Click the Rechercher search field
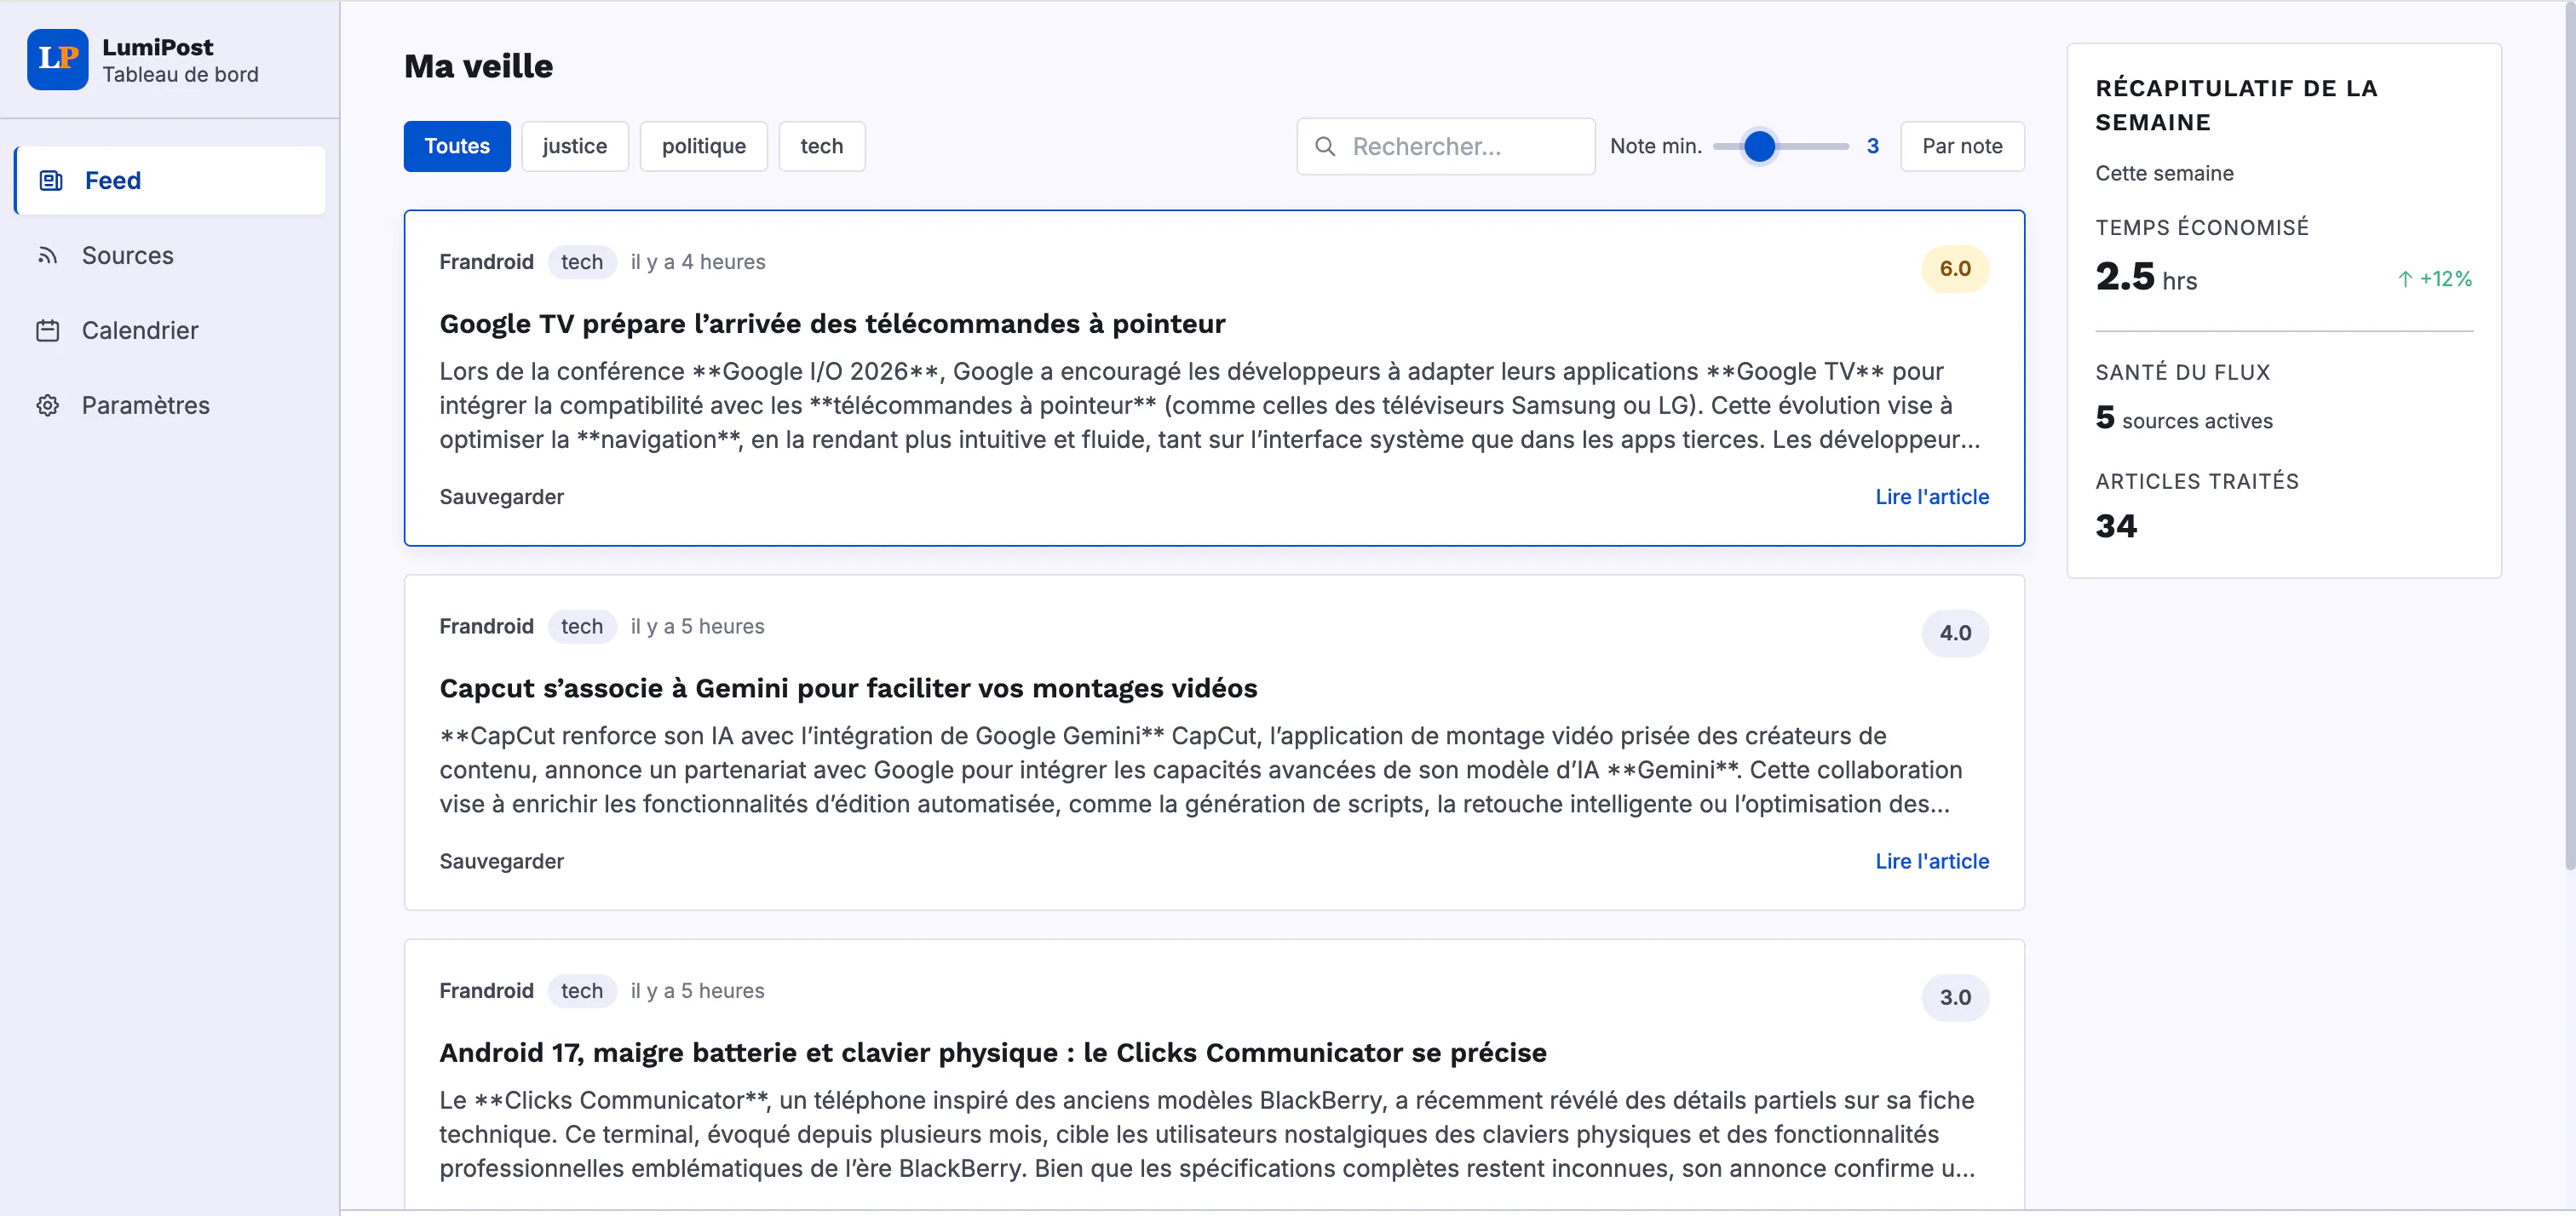2576x1216 pixels. (1446, 147)
